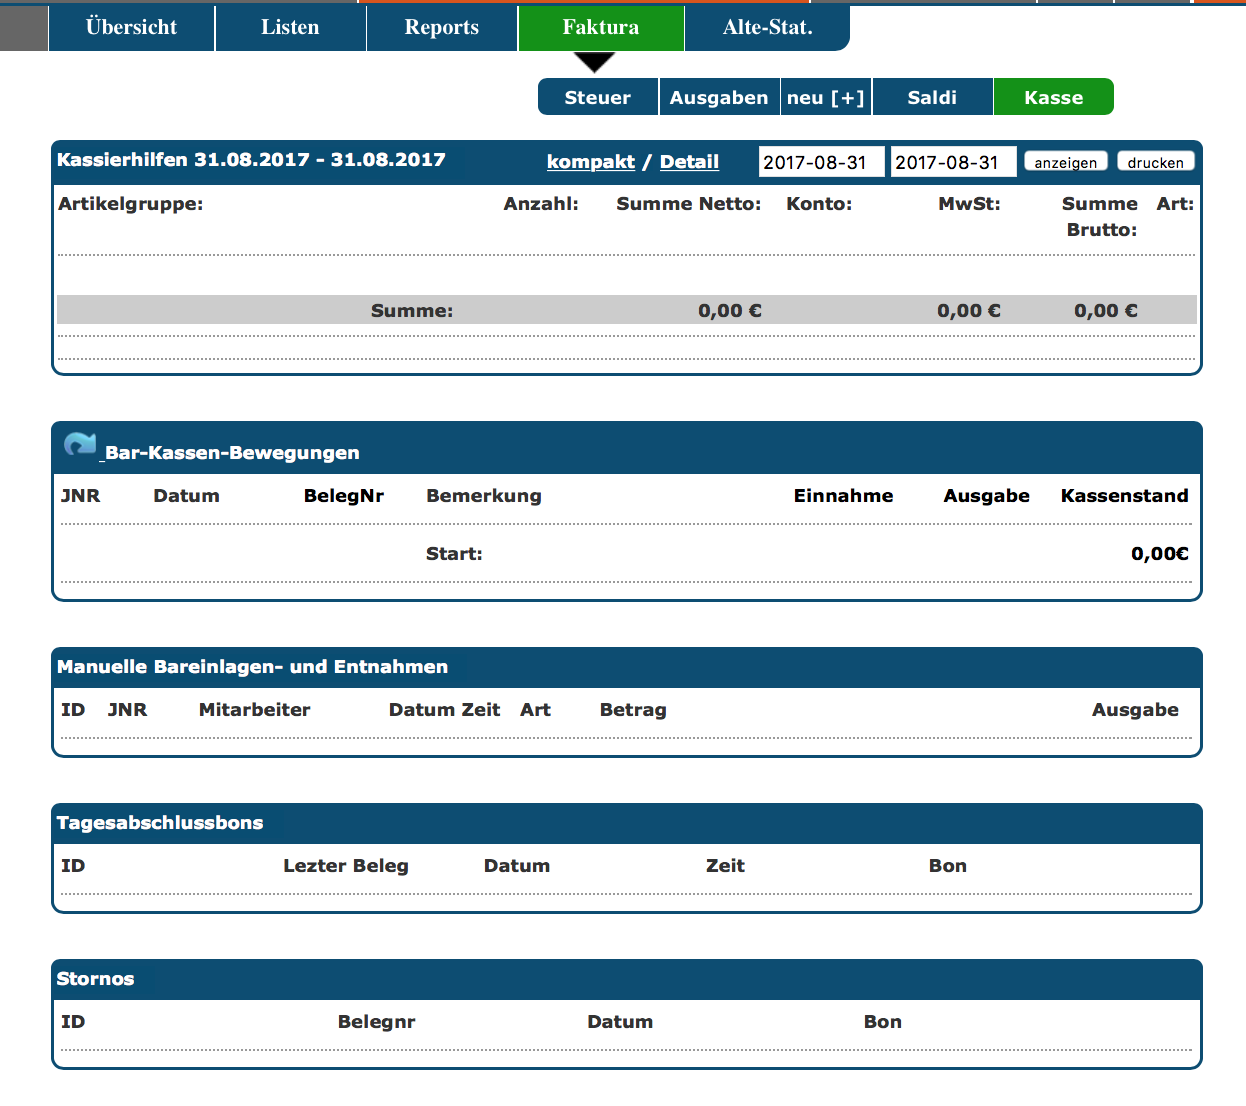Click the gray tab left of Übersicht
1246x1106 pixels.
click(24, 27)
